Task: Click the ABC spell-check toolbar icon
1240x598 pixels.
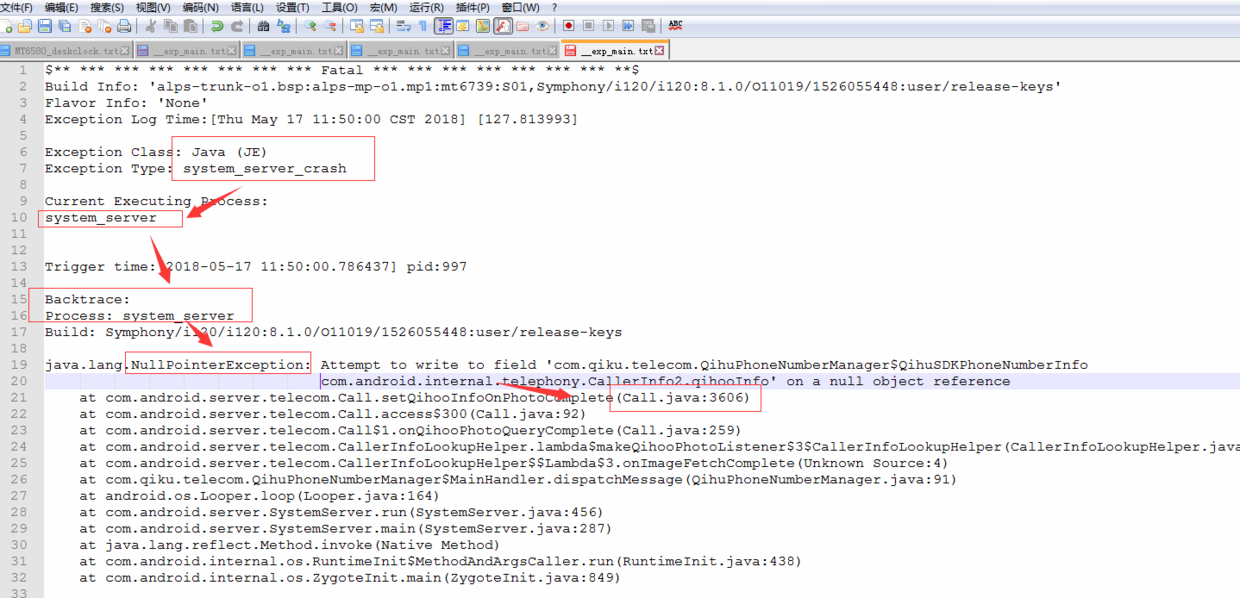Action: pos(675,25)
